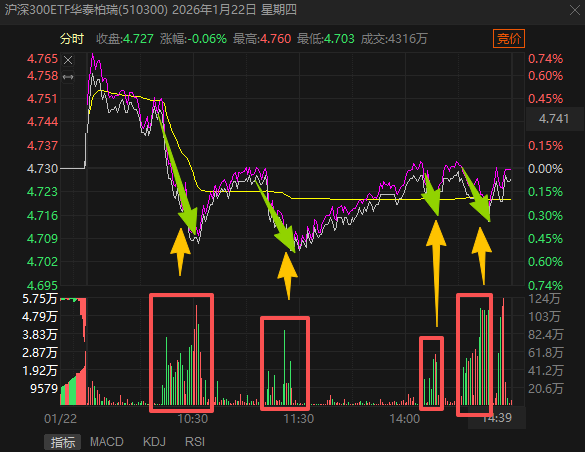Click the 11:30 time axis label
The height and width of the screenshot is (452, 585).
pyautogui.click(x=298, y=419)
